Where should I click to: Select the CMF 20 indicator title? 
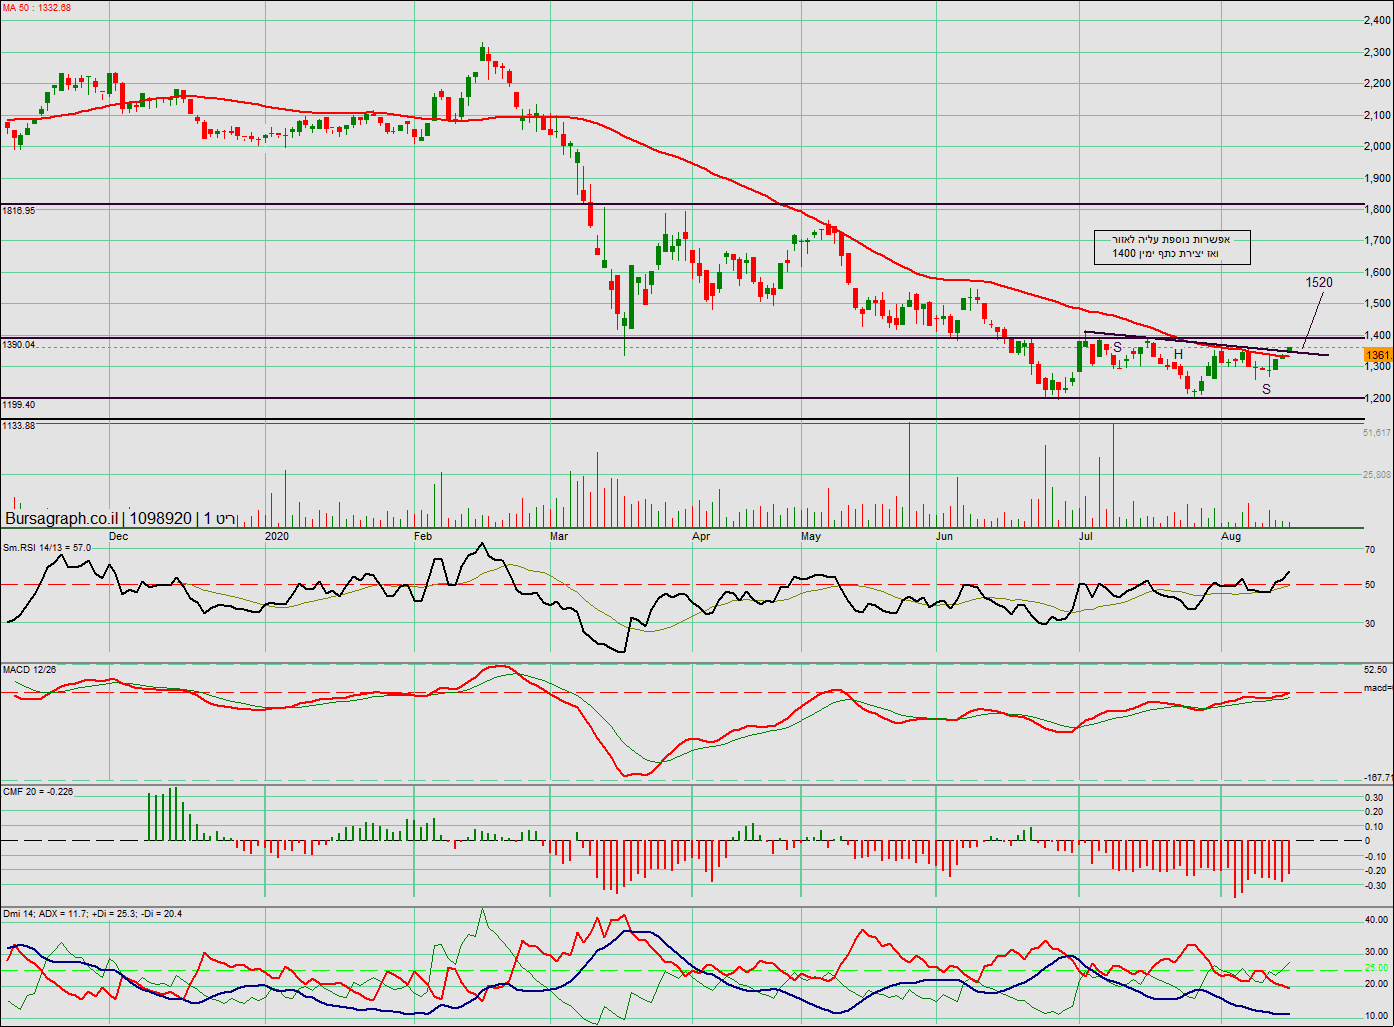(37, 791)
